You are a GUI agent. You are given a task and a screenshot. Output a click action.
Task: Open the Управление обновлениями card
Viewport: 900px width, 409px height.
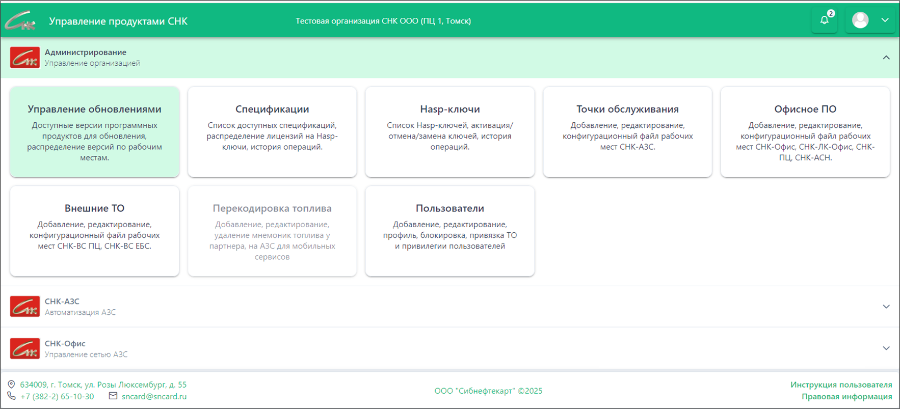tap(95, 132)
